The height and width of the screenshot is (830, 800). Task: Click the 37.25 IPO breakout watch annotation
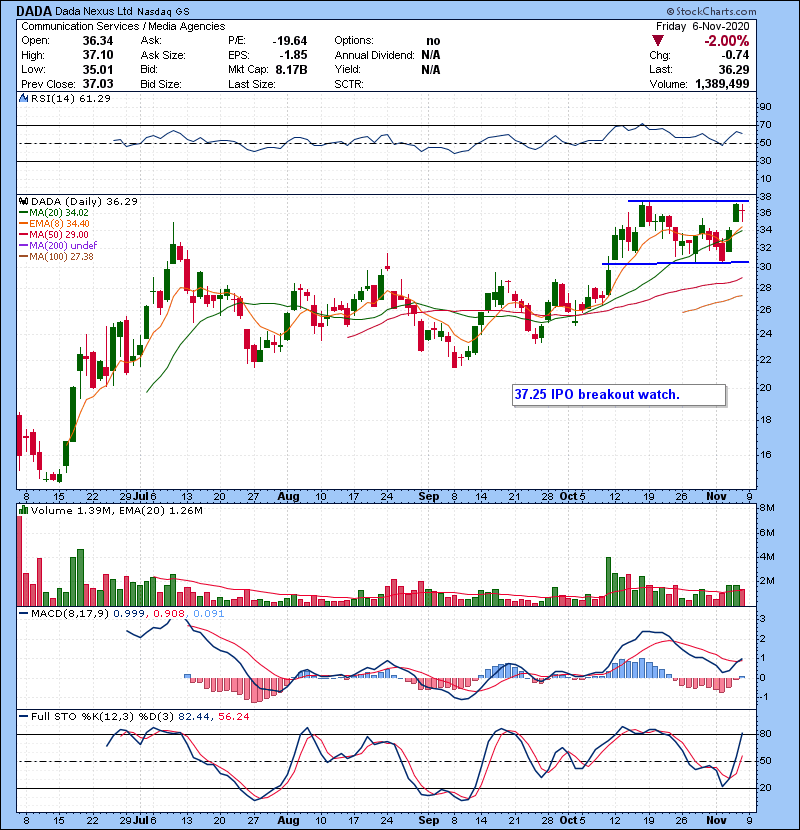[x=619, y=395]
